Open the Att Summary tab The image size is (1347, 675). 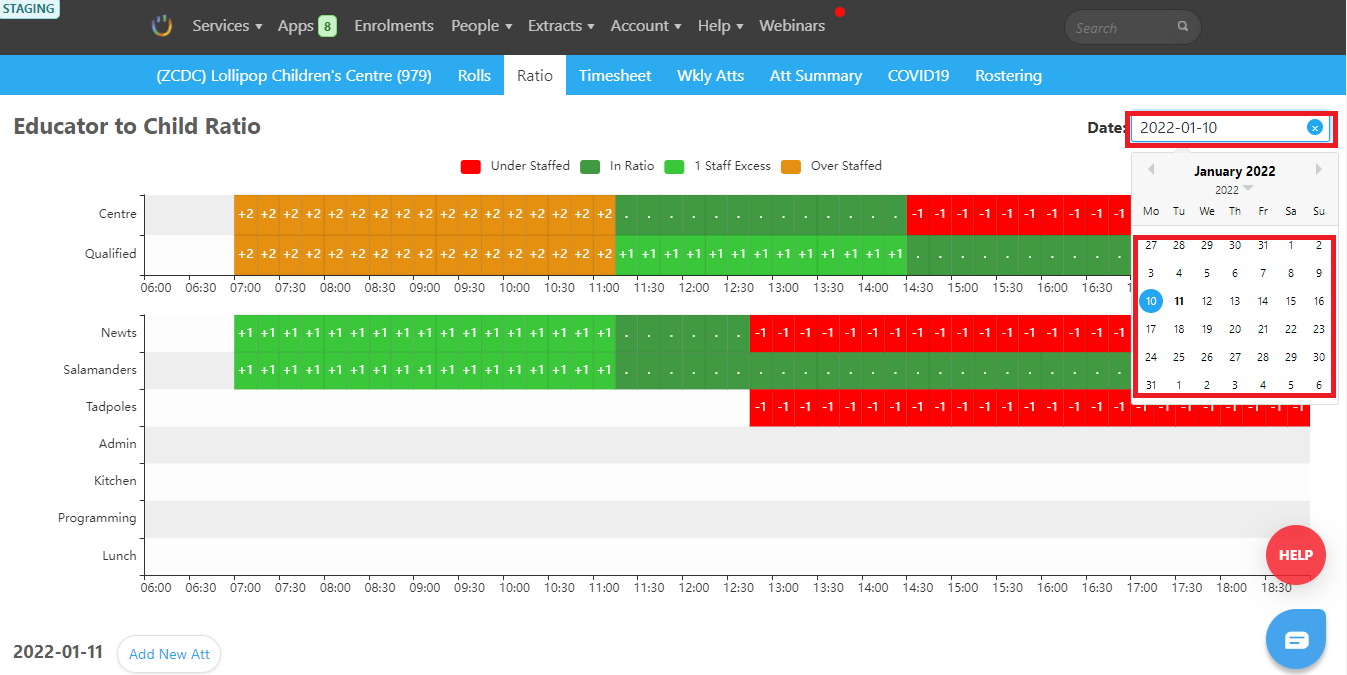click(816, 75)
